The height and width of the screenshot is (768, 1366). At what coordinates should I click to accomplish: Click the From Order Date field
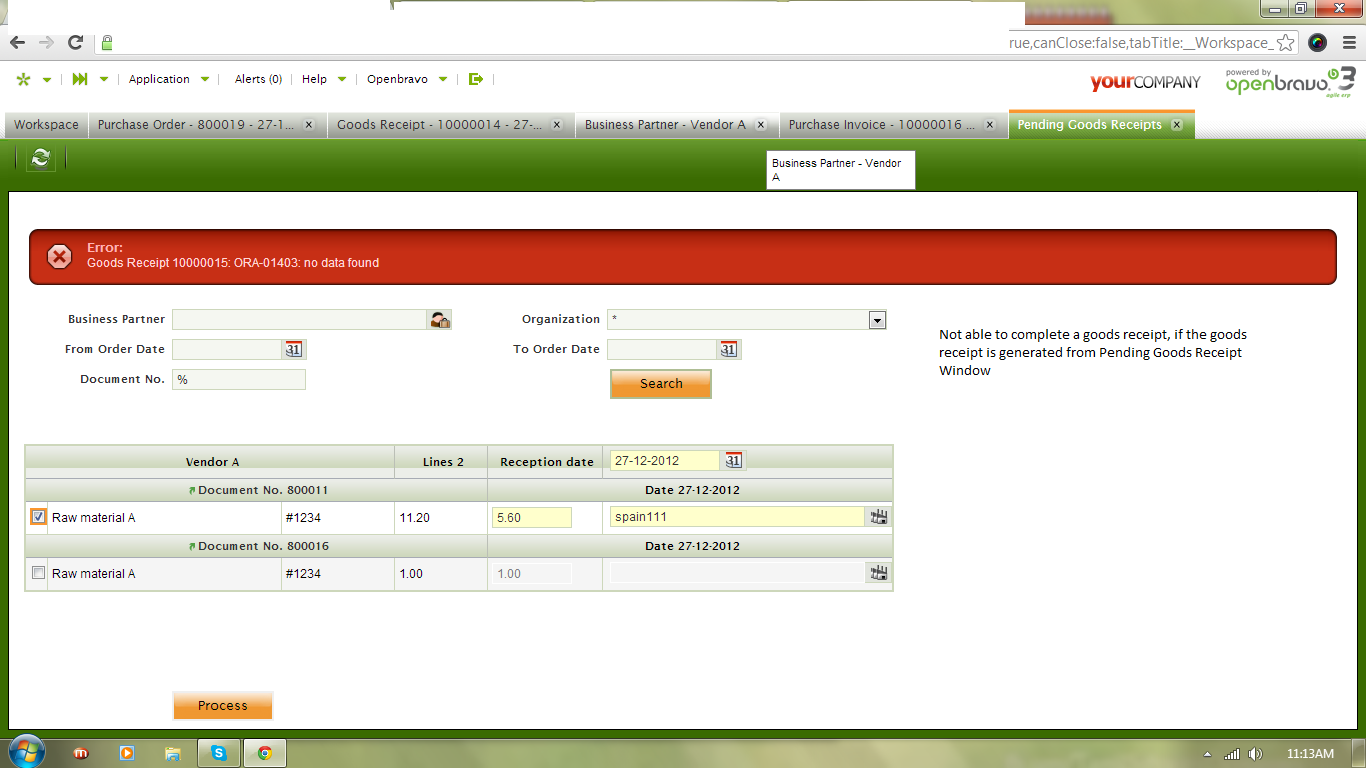coord(227,349)
